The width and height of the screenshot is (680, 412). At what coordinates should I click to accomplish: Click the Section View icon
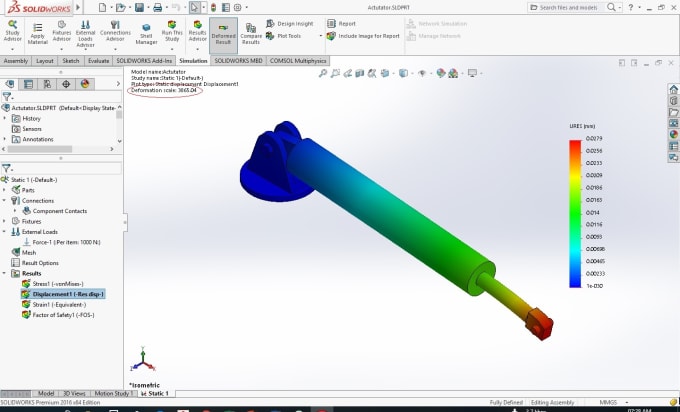click(x=360, y=73)
